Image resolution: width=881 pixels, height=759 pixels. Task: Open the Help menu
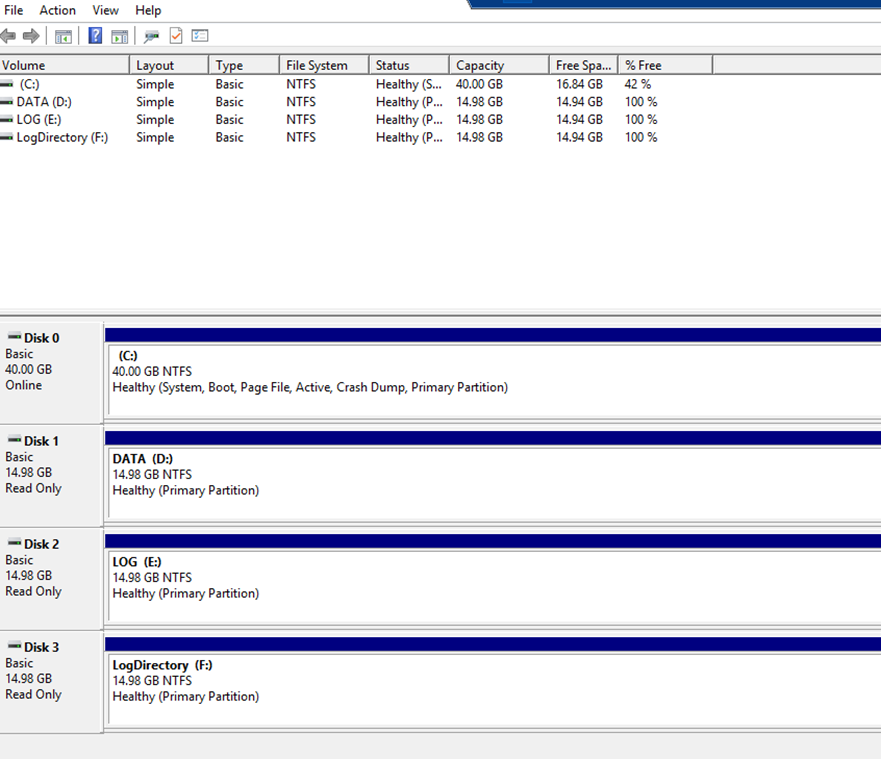148,10
